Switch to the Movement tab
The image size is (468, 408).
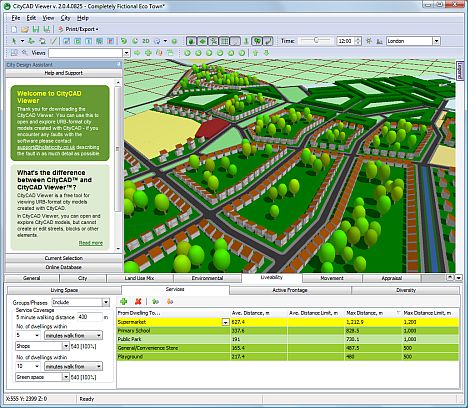332,278
